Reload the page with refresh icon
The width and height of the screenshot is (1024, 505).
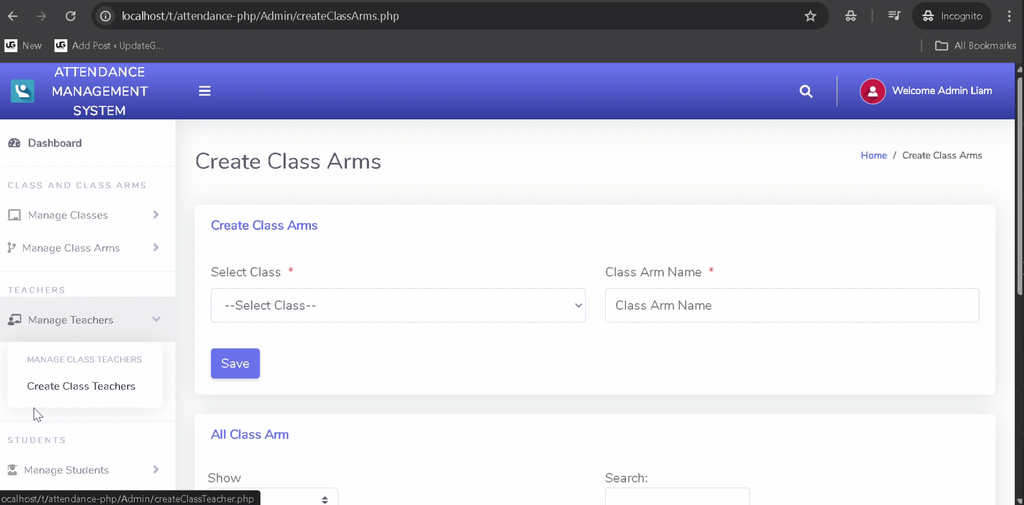pos(71,16)
